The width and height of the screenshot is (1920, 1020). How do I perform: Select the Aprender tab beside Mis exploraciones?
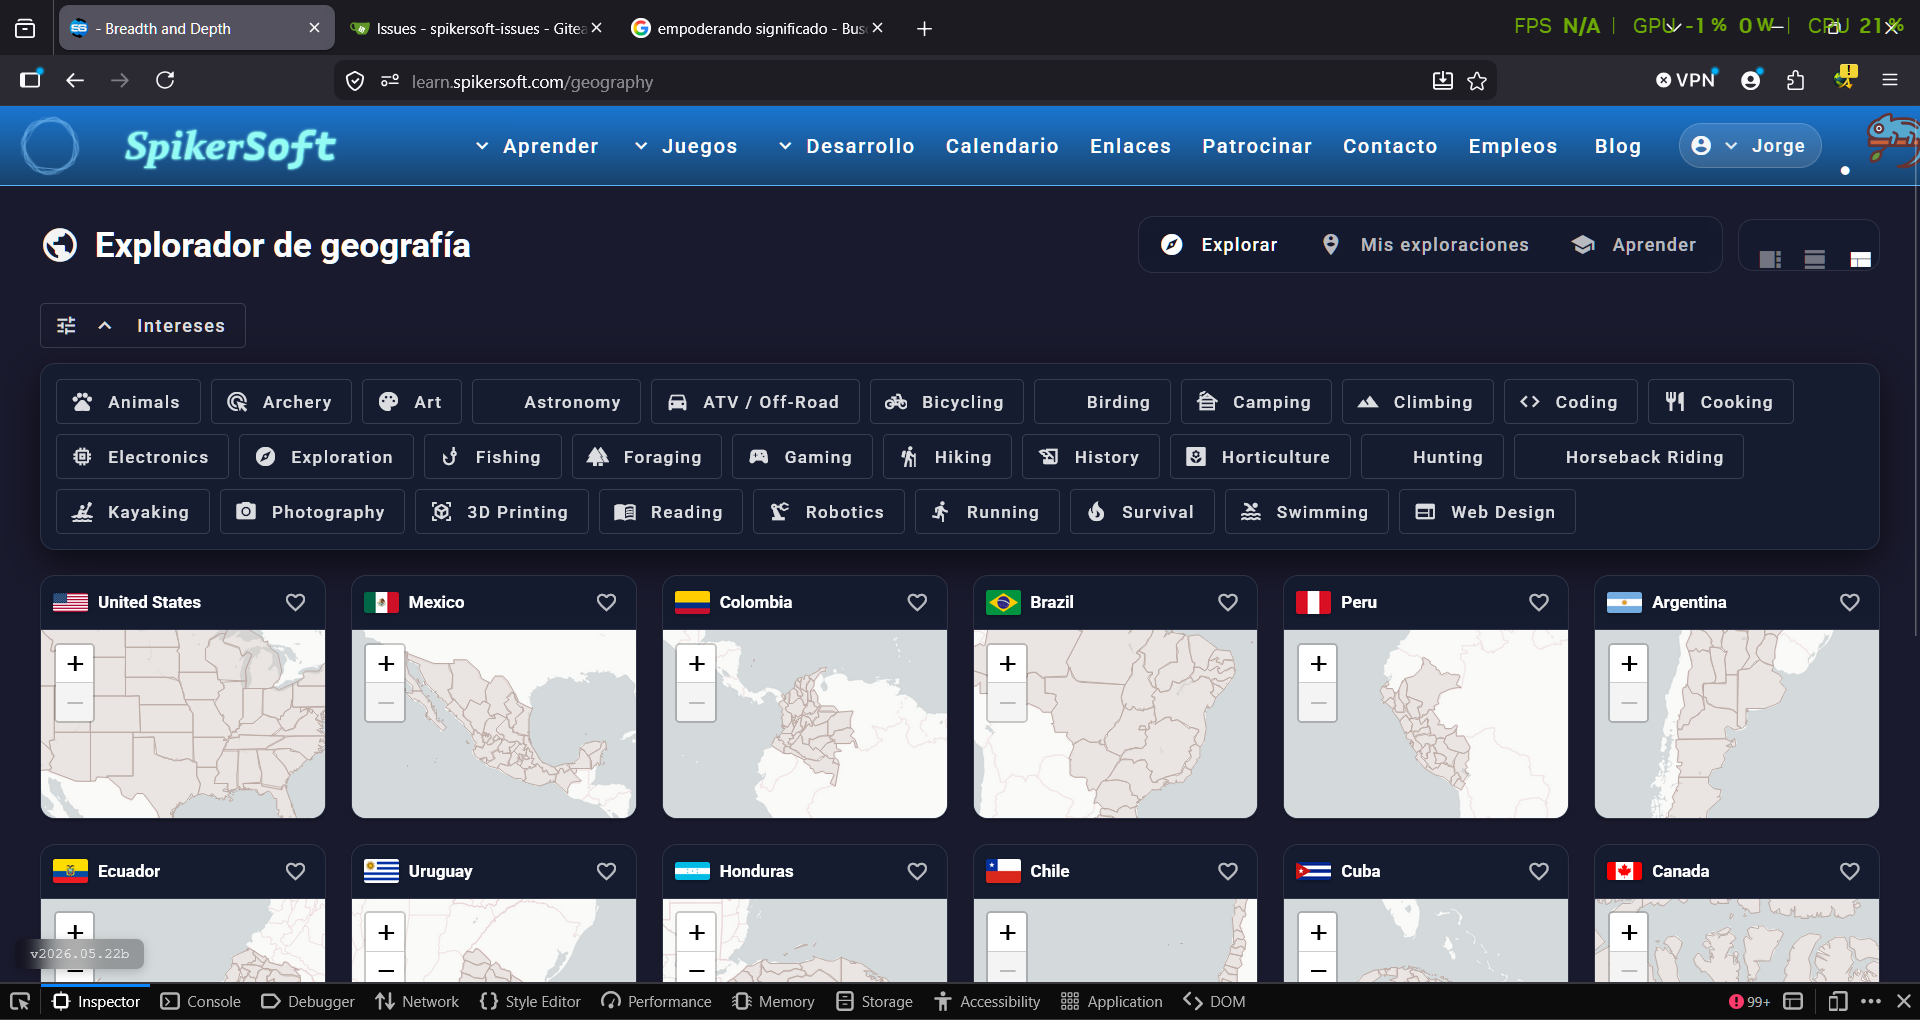(1634, 245)
